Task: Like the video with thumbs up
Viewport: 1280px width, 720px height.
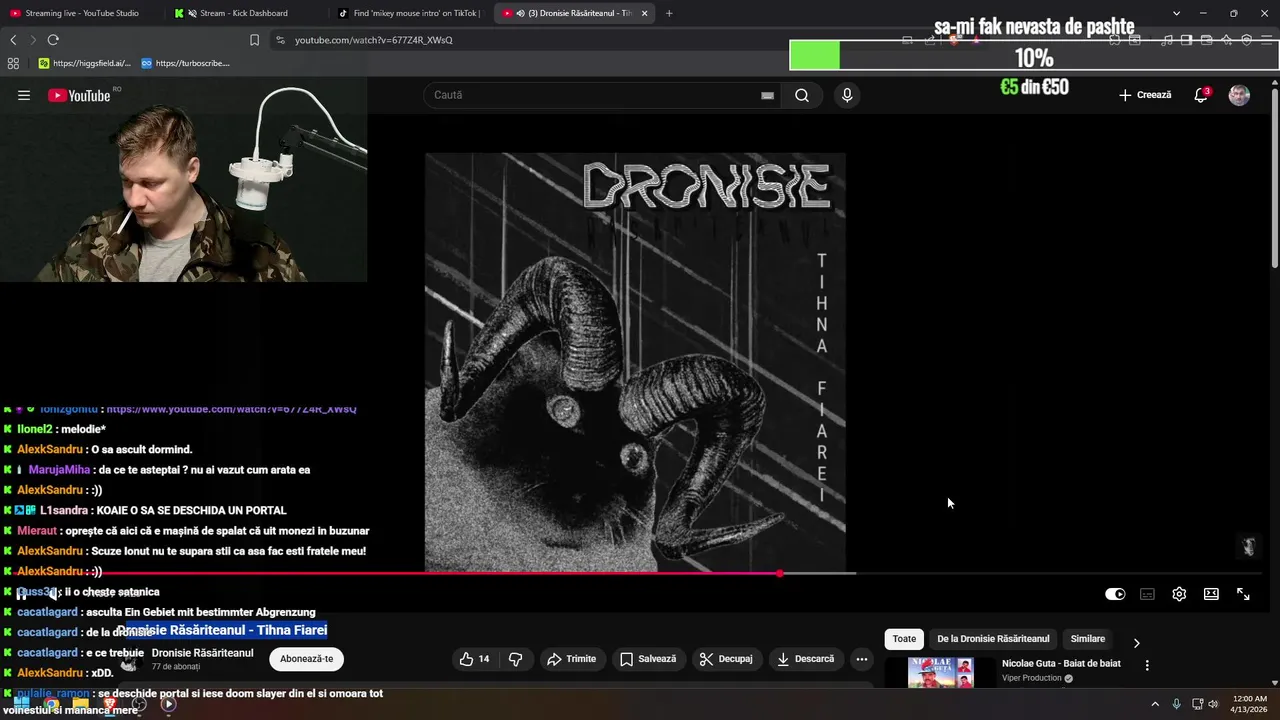Action: (x=475, y=659)
